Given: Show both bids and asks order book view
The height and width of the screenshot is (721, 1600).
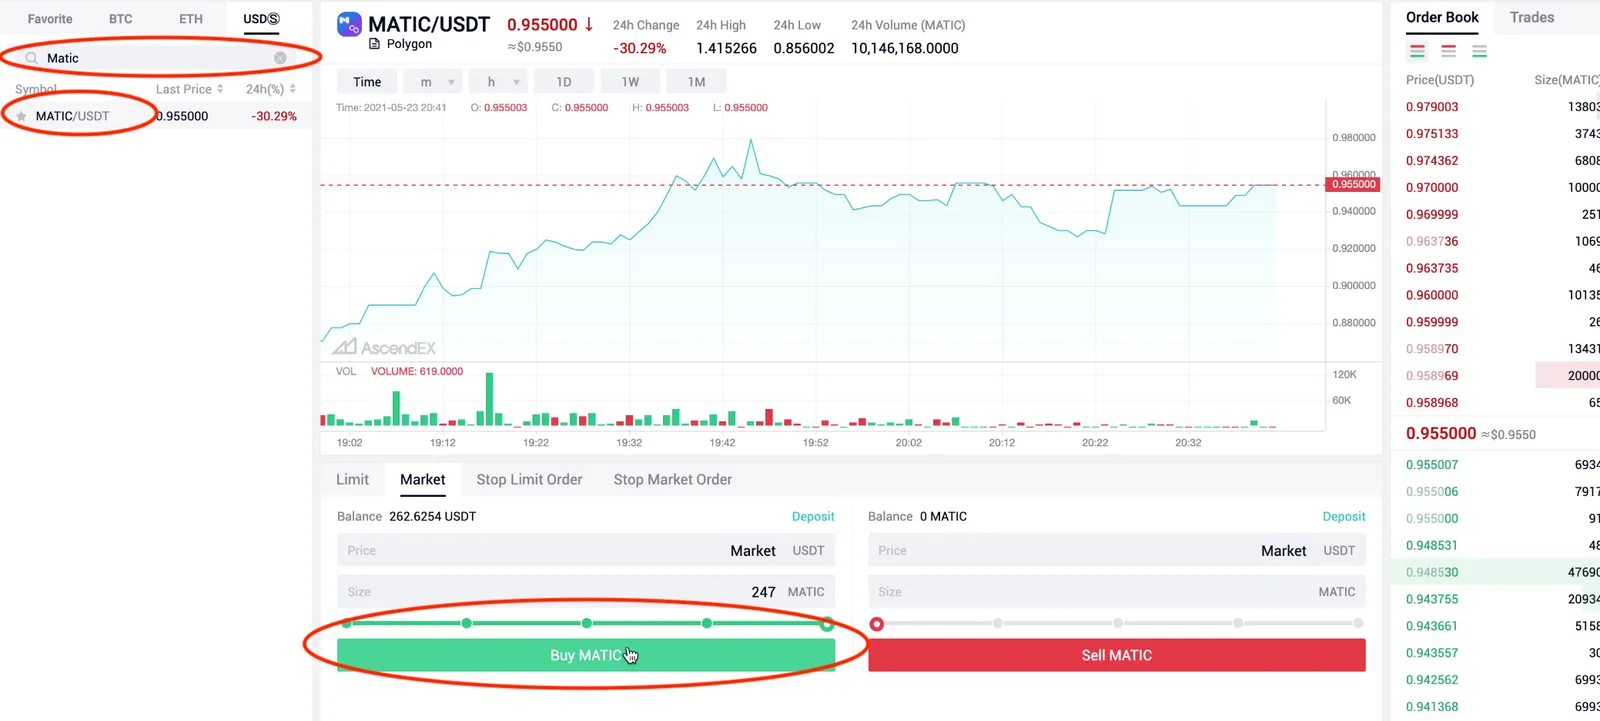Looking at the screenshot, I should coord(1417,52).
